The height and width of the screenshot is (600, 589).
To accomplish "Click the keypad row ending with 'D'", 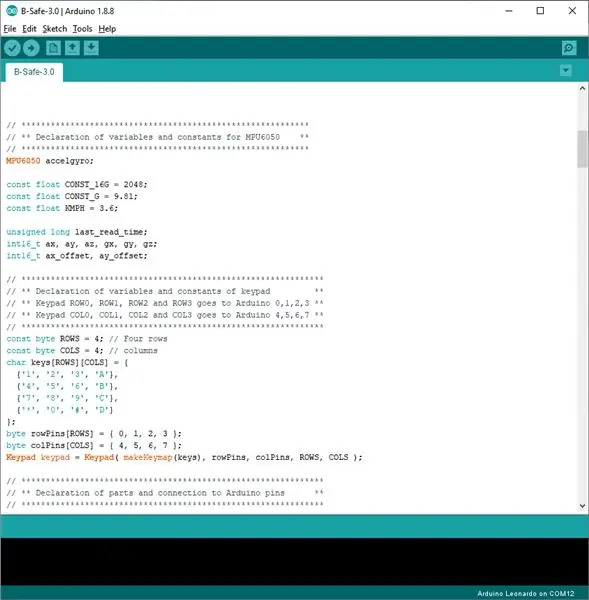I will 65,410.
